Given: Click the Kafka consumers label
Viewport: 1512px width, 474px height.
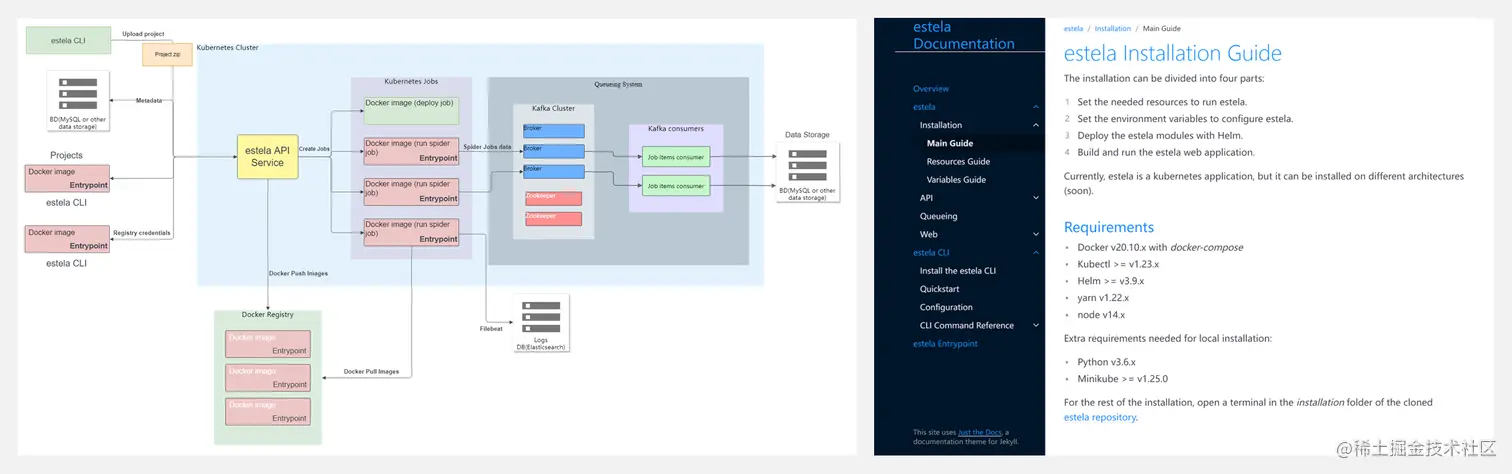Looking at the screenshot, I should (676, 129).
